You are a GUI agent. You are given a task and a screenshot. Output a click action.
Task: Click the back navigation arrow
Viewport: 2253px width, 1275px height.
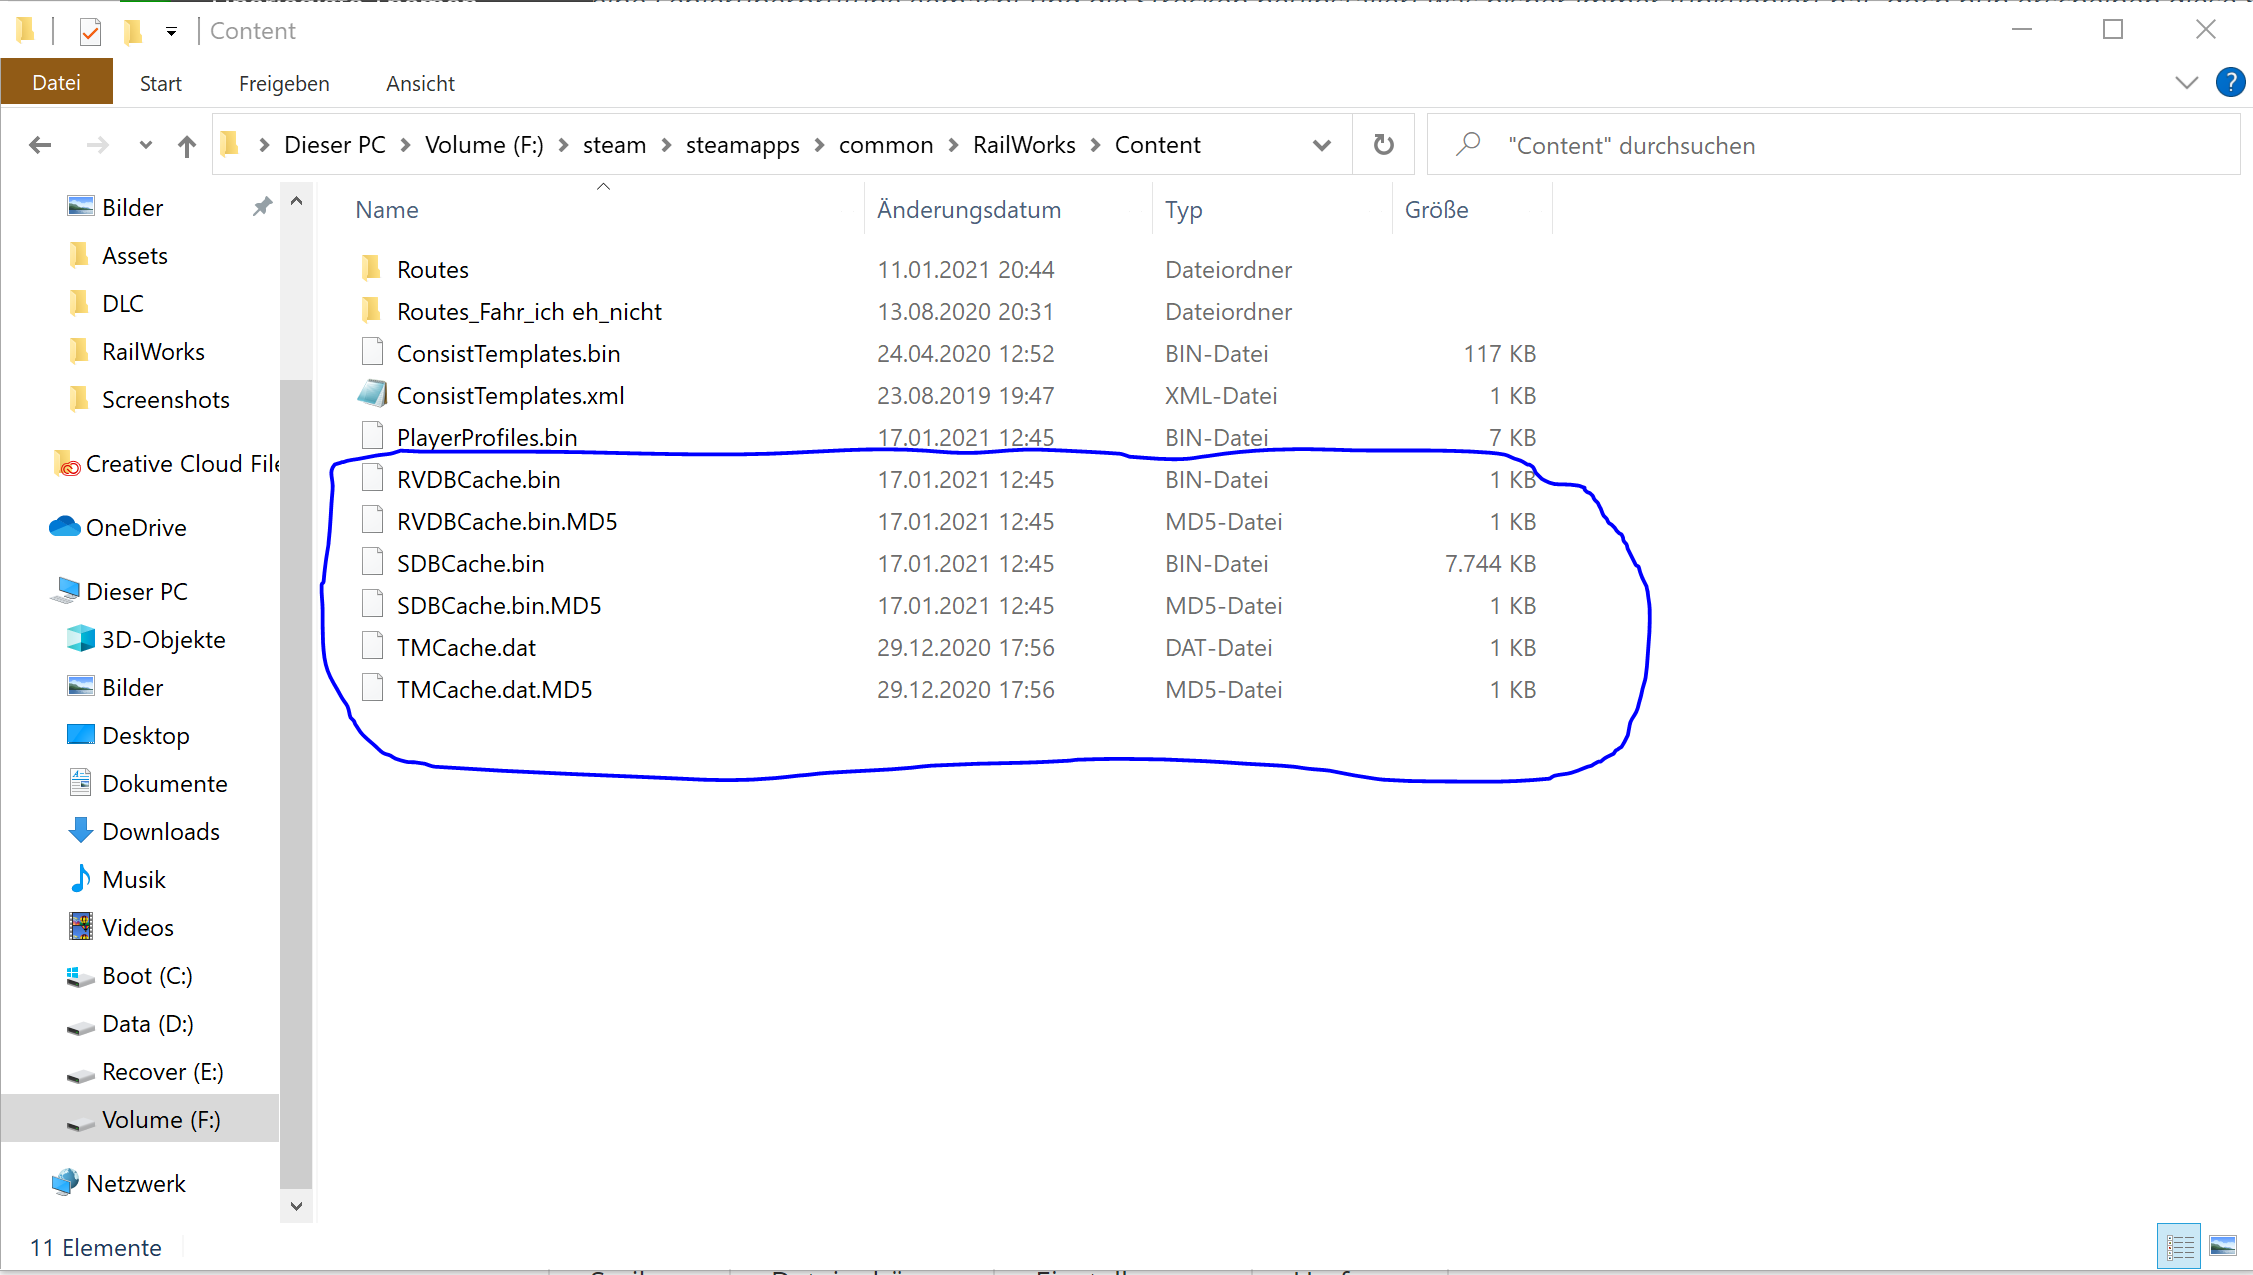click(x=40, y=145)
